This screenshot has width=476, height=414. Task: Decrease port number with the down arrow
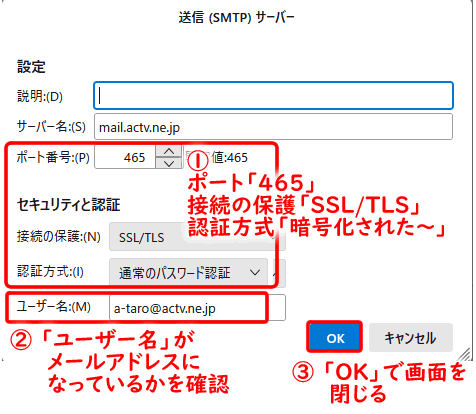point(169,163)
